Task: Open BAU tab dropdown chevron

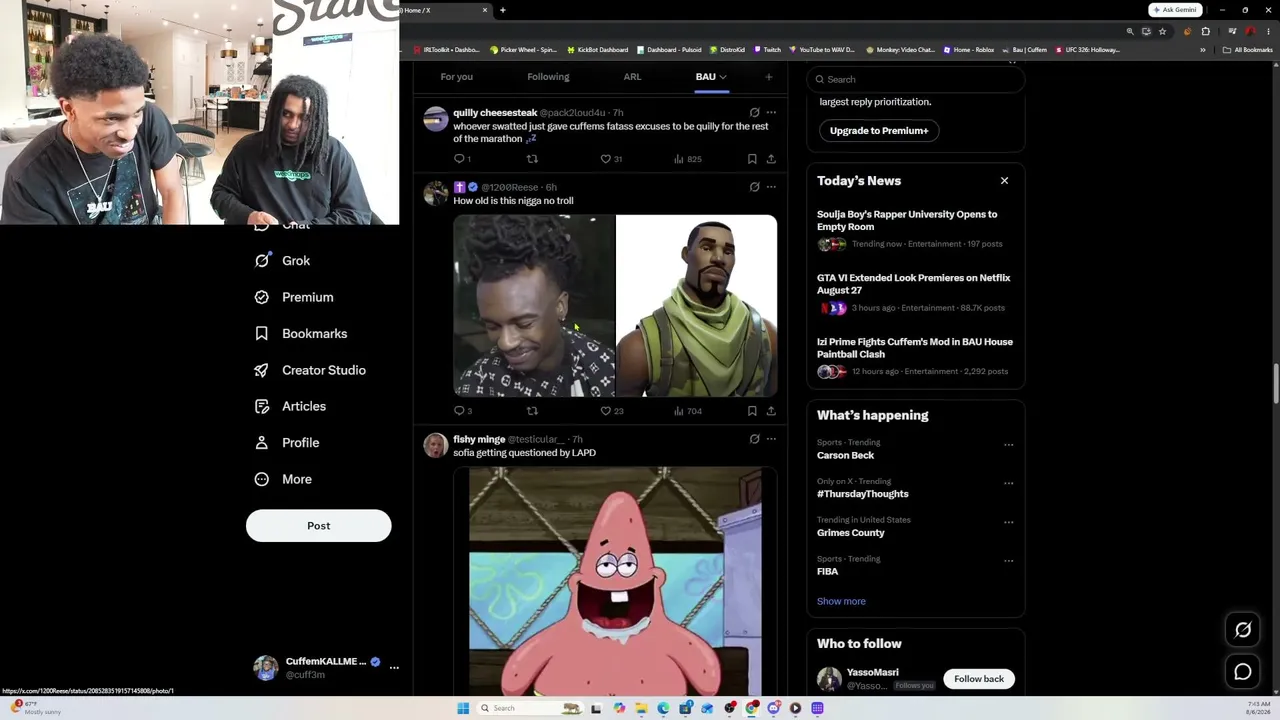Action: 722,77
